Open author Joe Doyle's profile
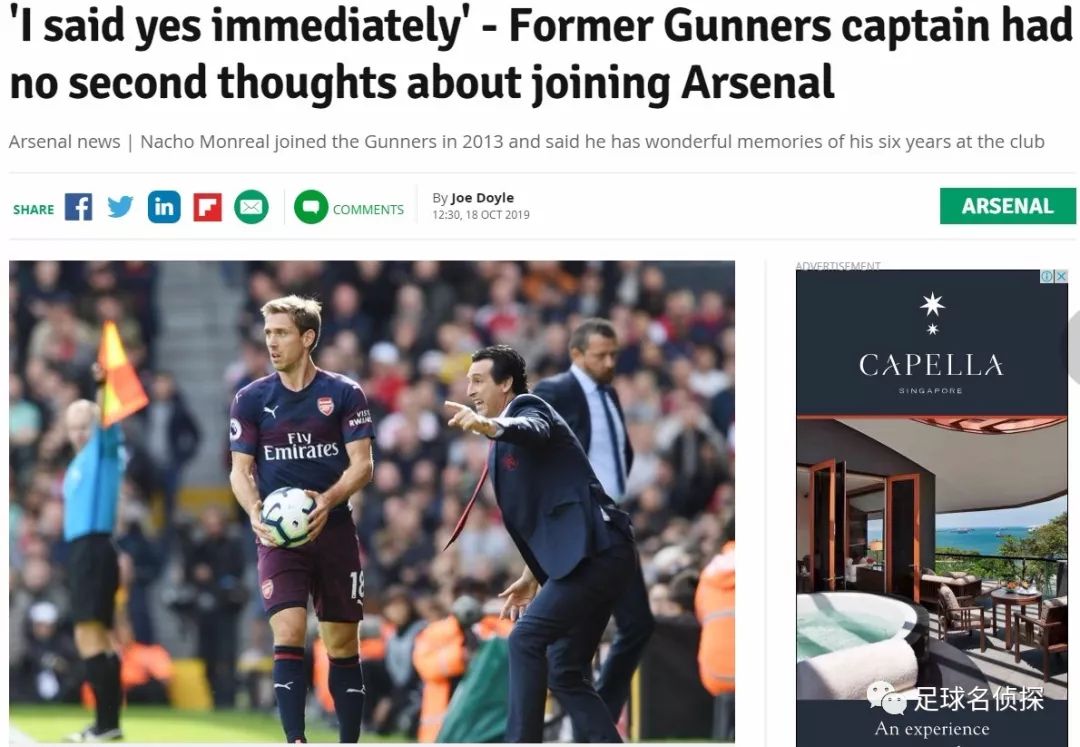 [x=482, y=197]
